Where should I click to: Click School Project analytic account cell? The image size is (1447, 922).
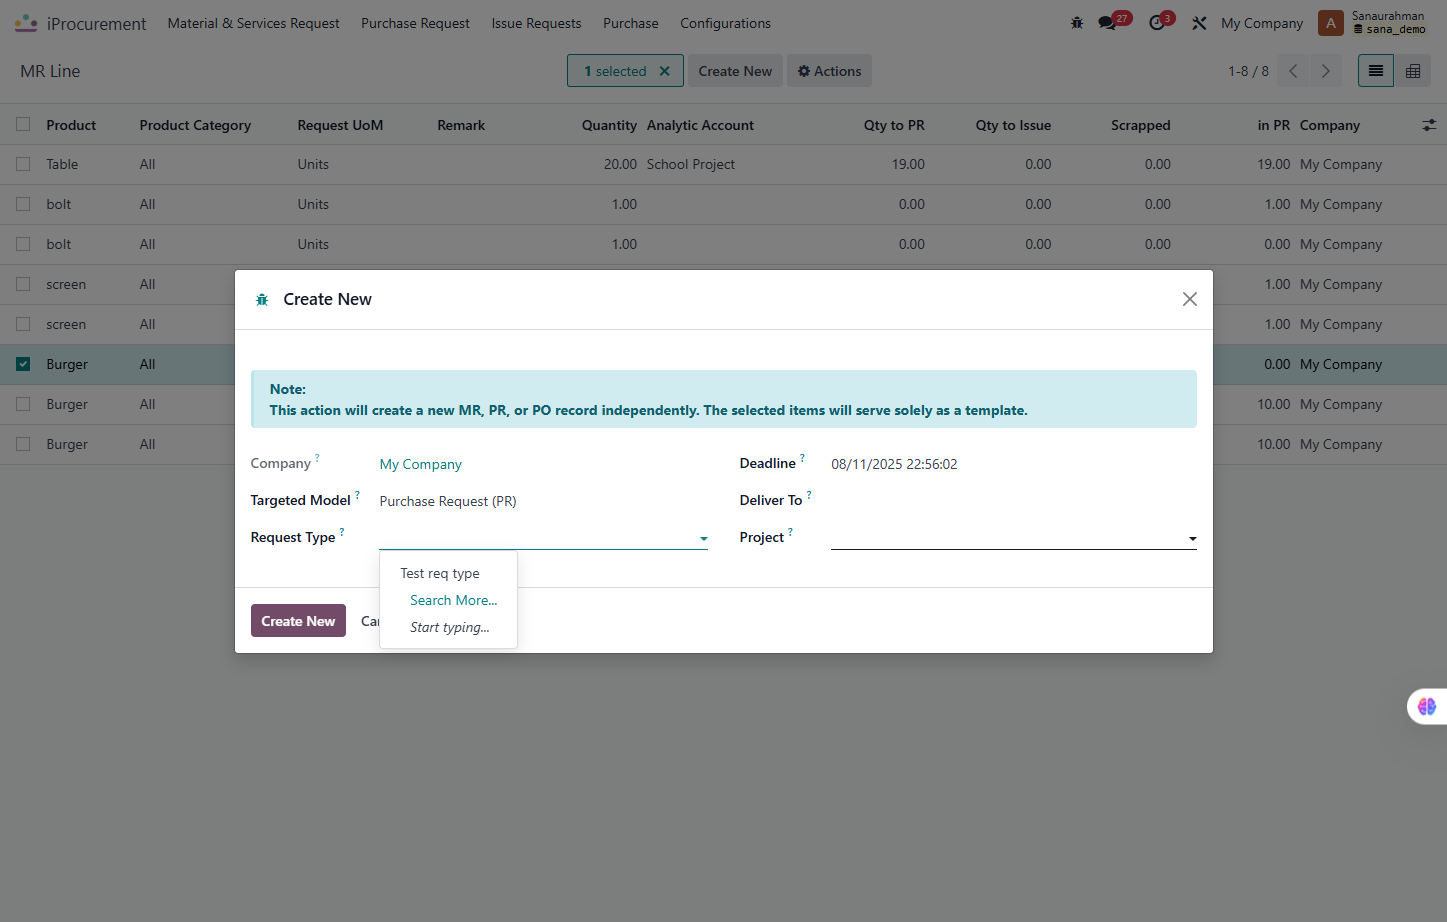pos(690,164)
